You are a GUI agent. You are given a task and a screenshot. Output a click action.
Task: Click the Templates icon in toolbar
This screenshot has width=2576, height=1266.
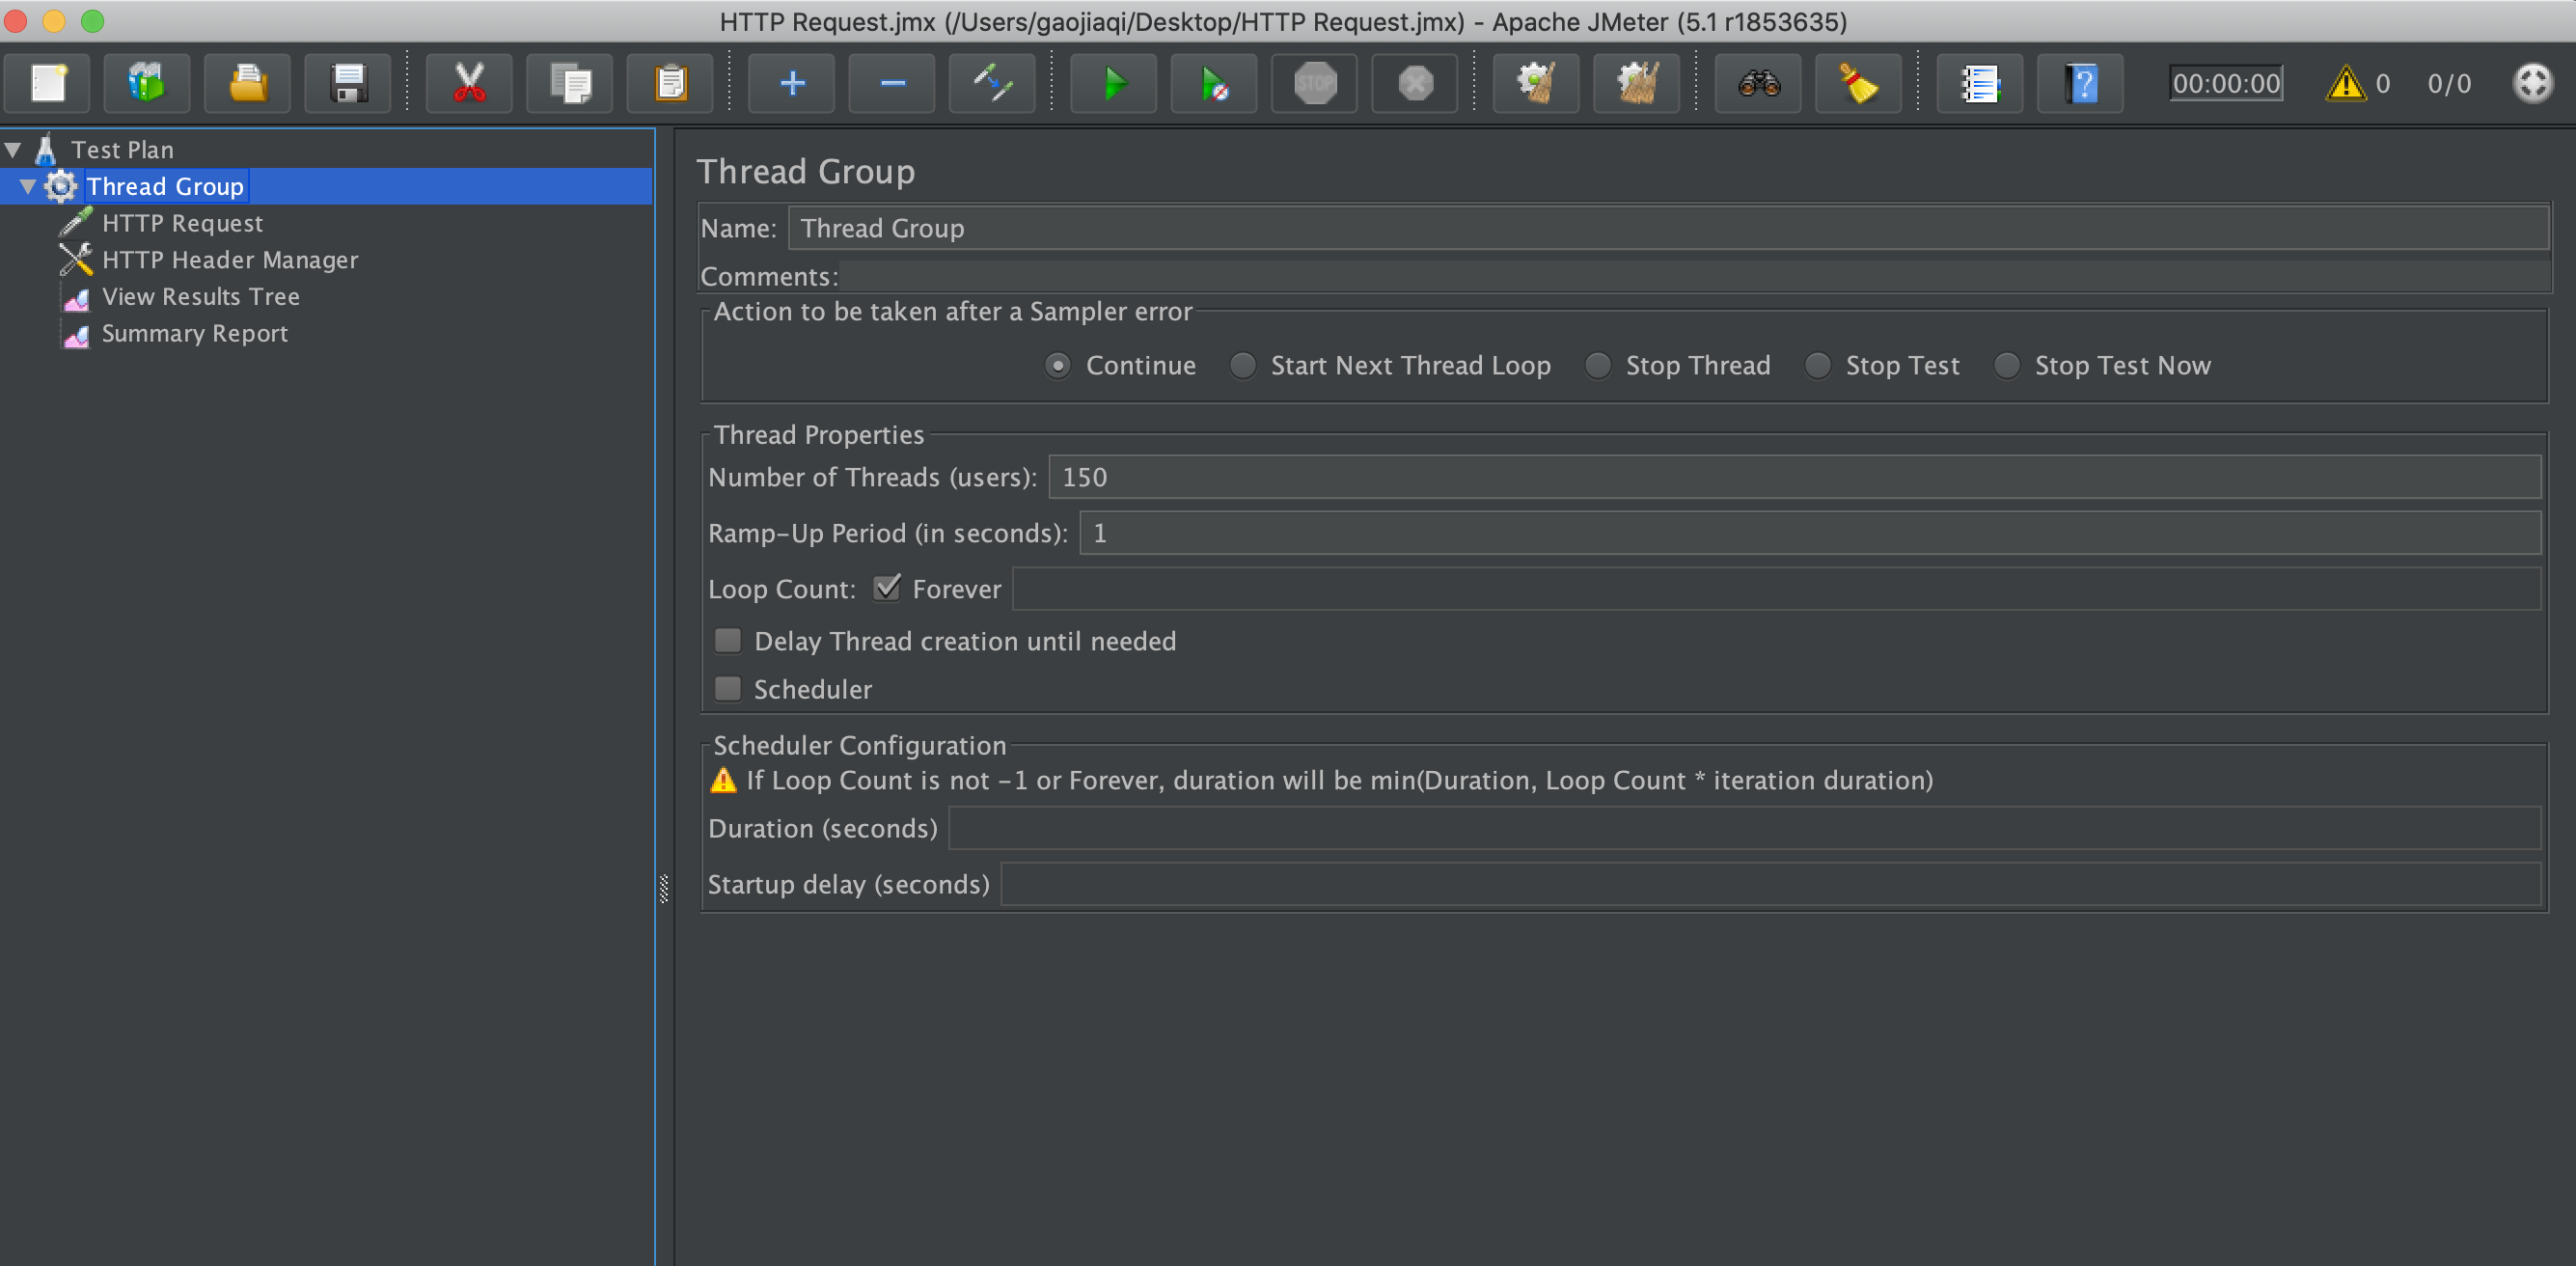point(147,84)
